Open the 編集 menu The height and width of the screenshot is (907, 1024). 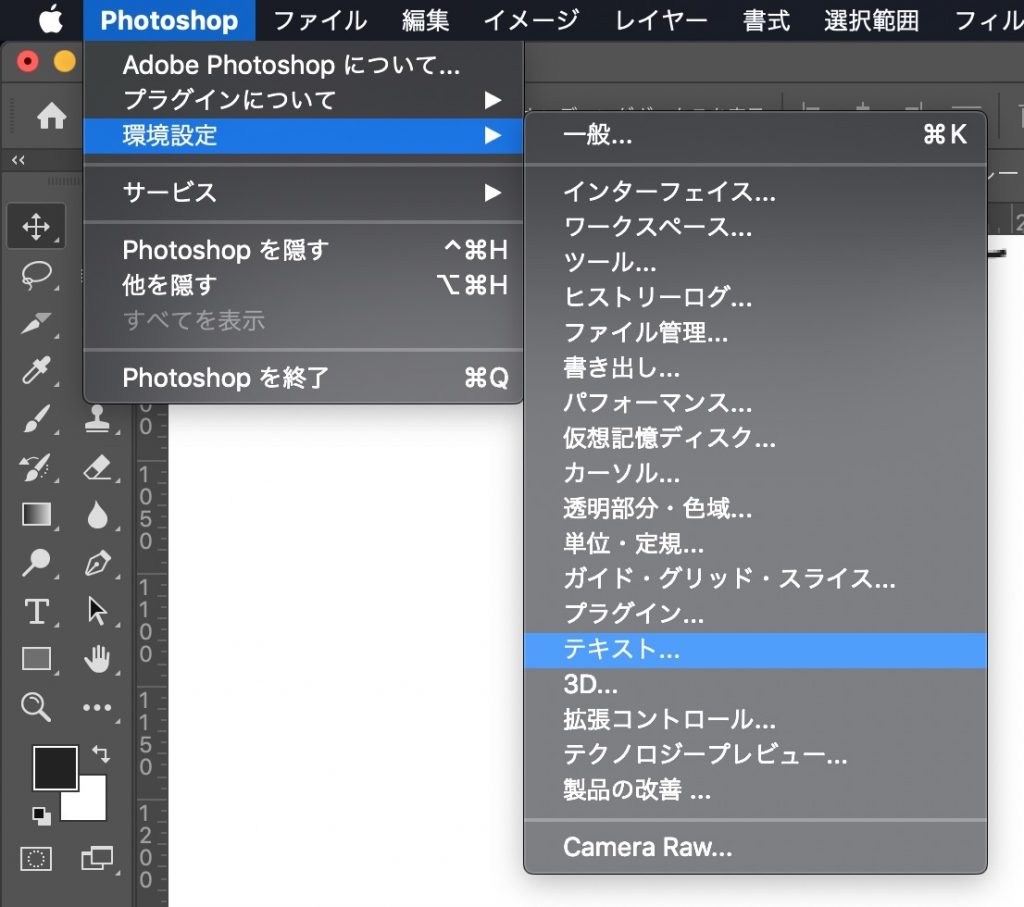point(426,20)
